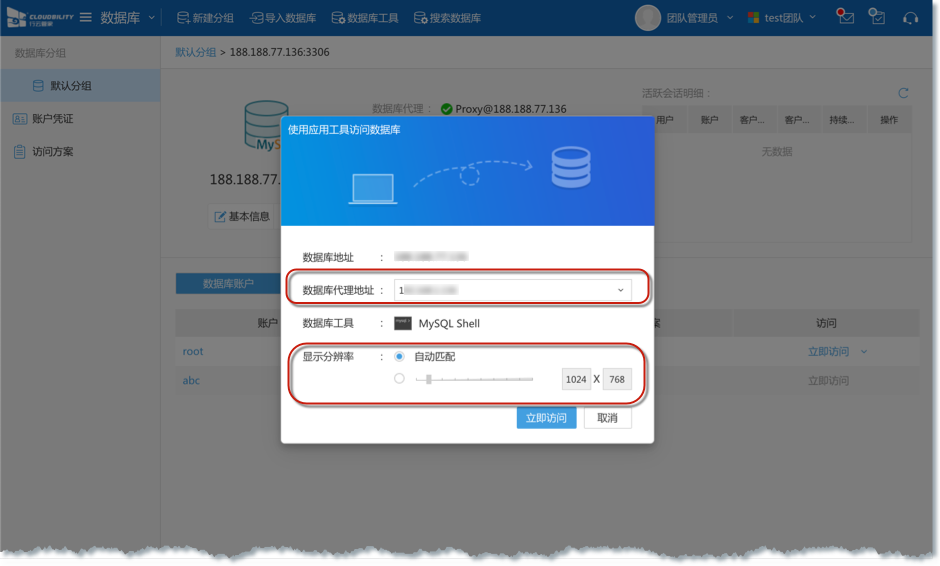Select the 自动匹配 resolution radio button

[x=400, y=356]
